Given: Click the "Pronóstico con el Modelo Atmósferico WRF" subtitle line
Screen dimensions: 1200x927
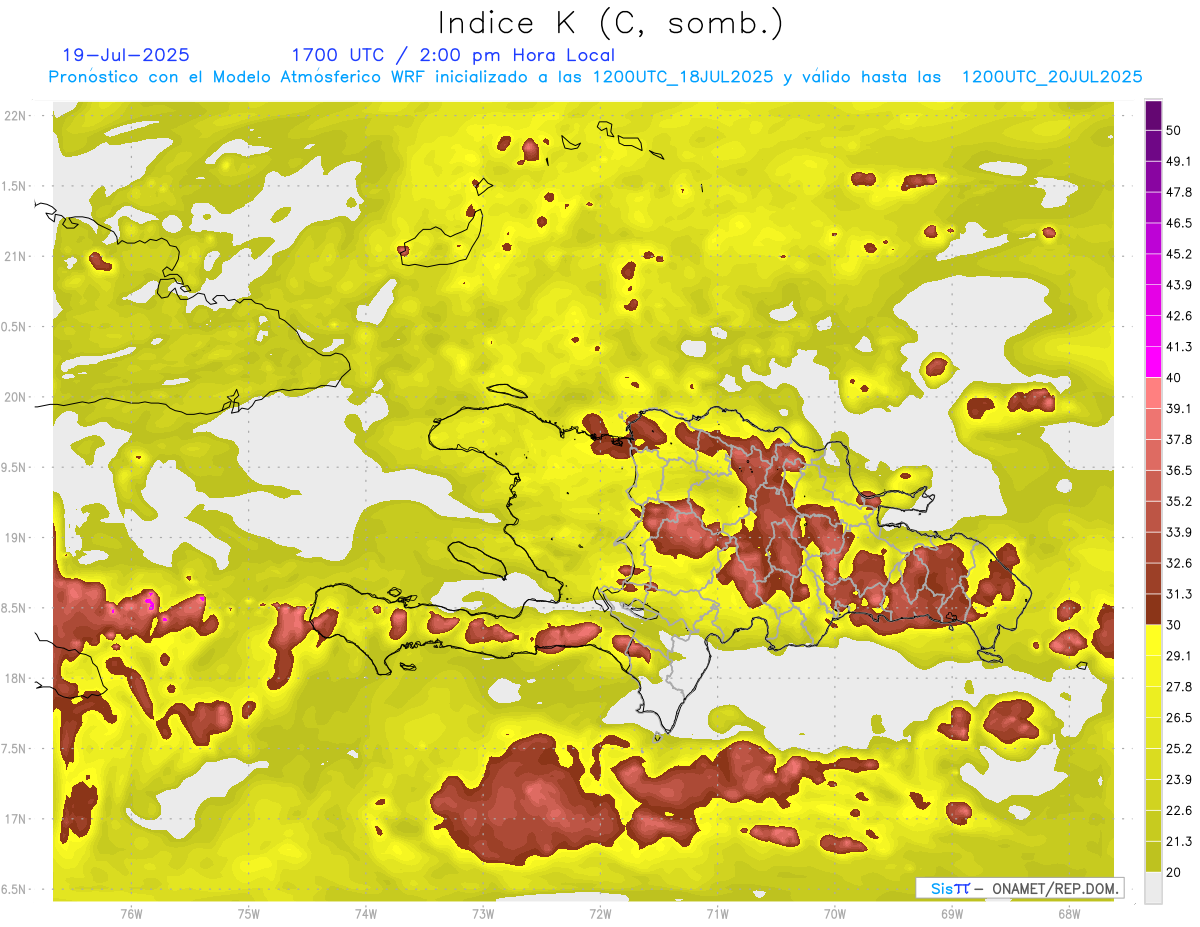Looking at the screenshot, I should [596, 77].
